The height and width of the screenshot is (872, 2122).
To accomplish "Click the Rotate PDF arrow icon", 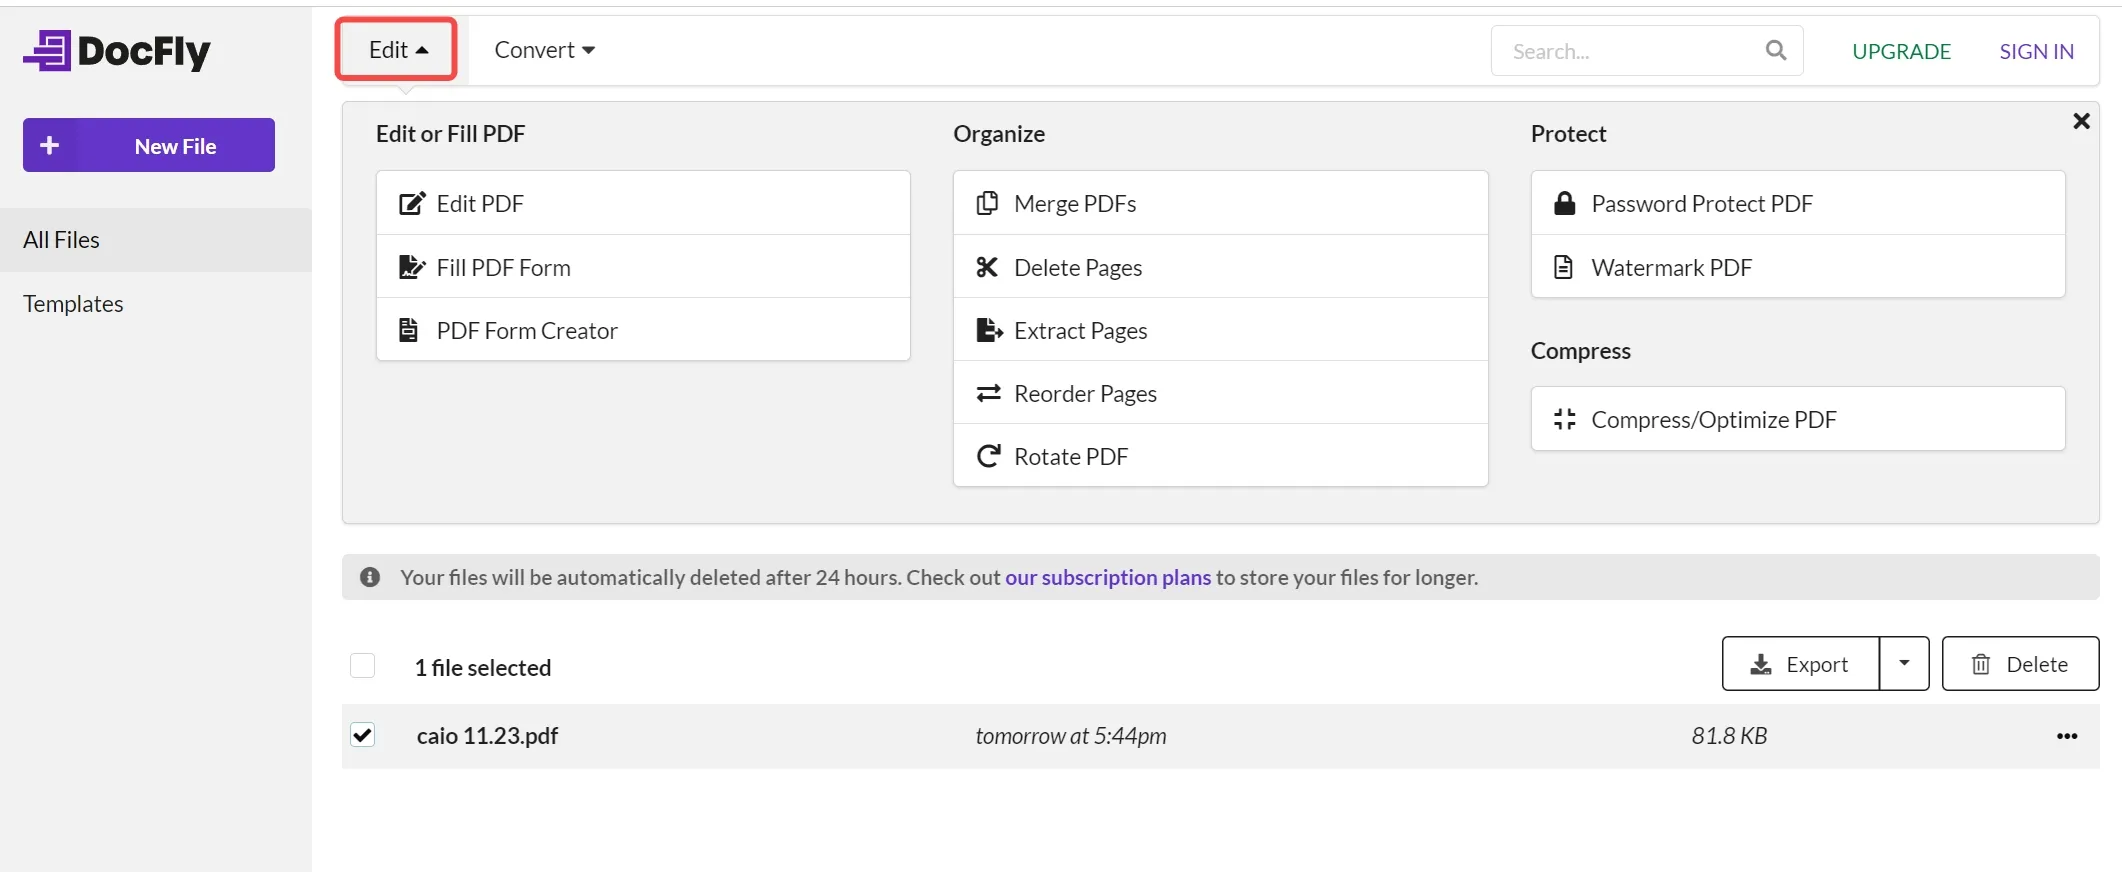I will pyautogui.click(x=988, y=457).
